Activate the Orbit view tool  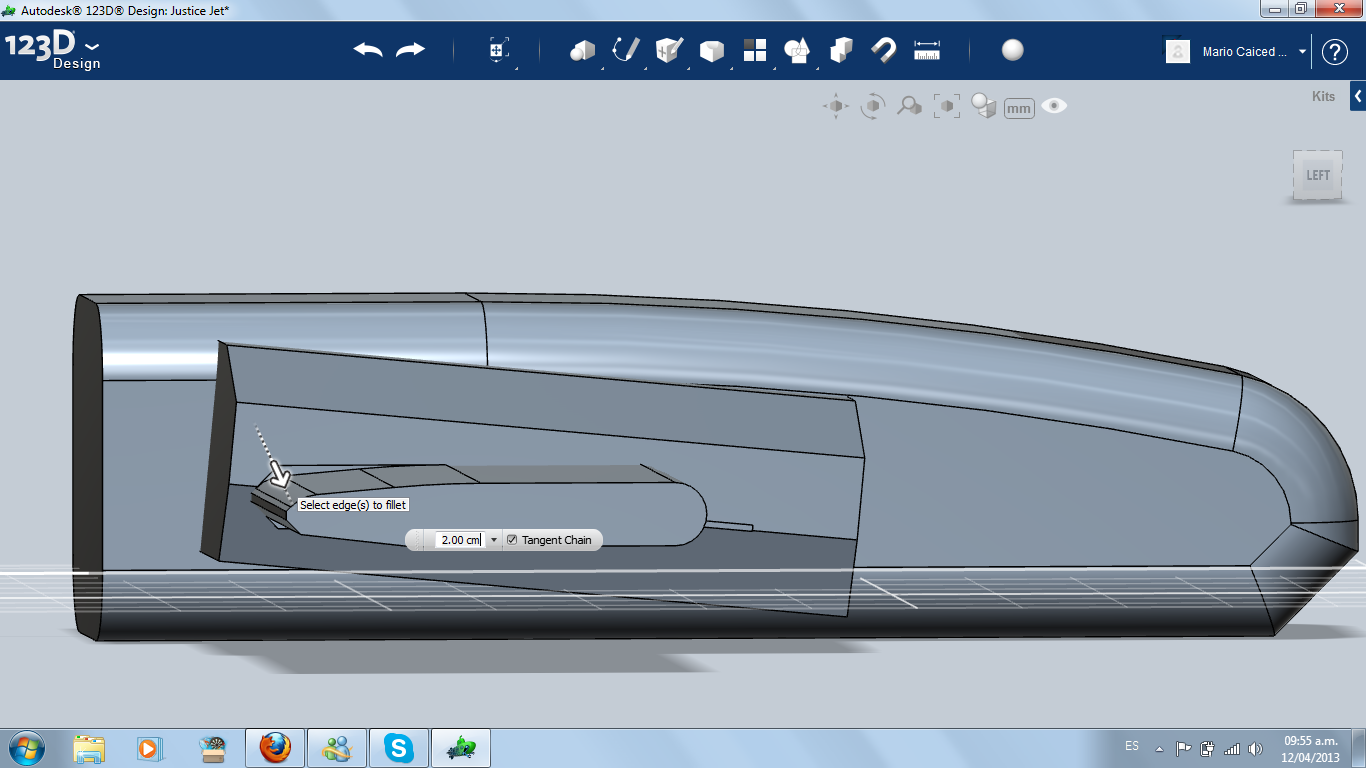[873, 106]
